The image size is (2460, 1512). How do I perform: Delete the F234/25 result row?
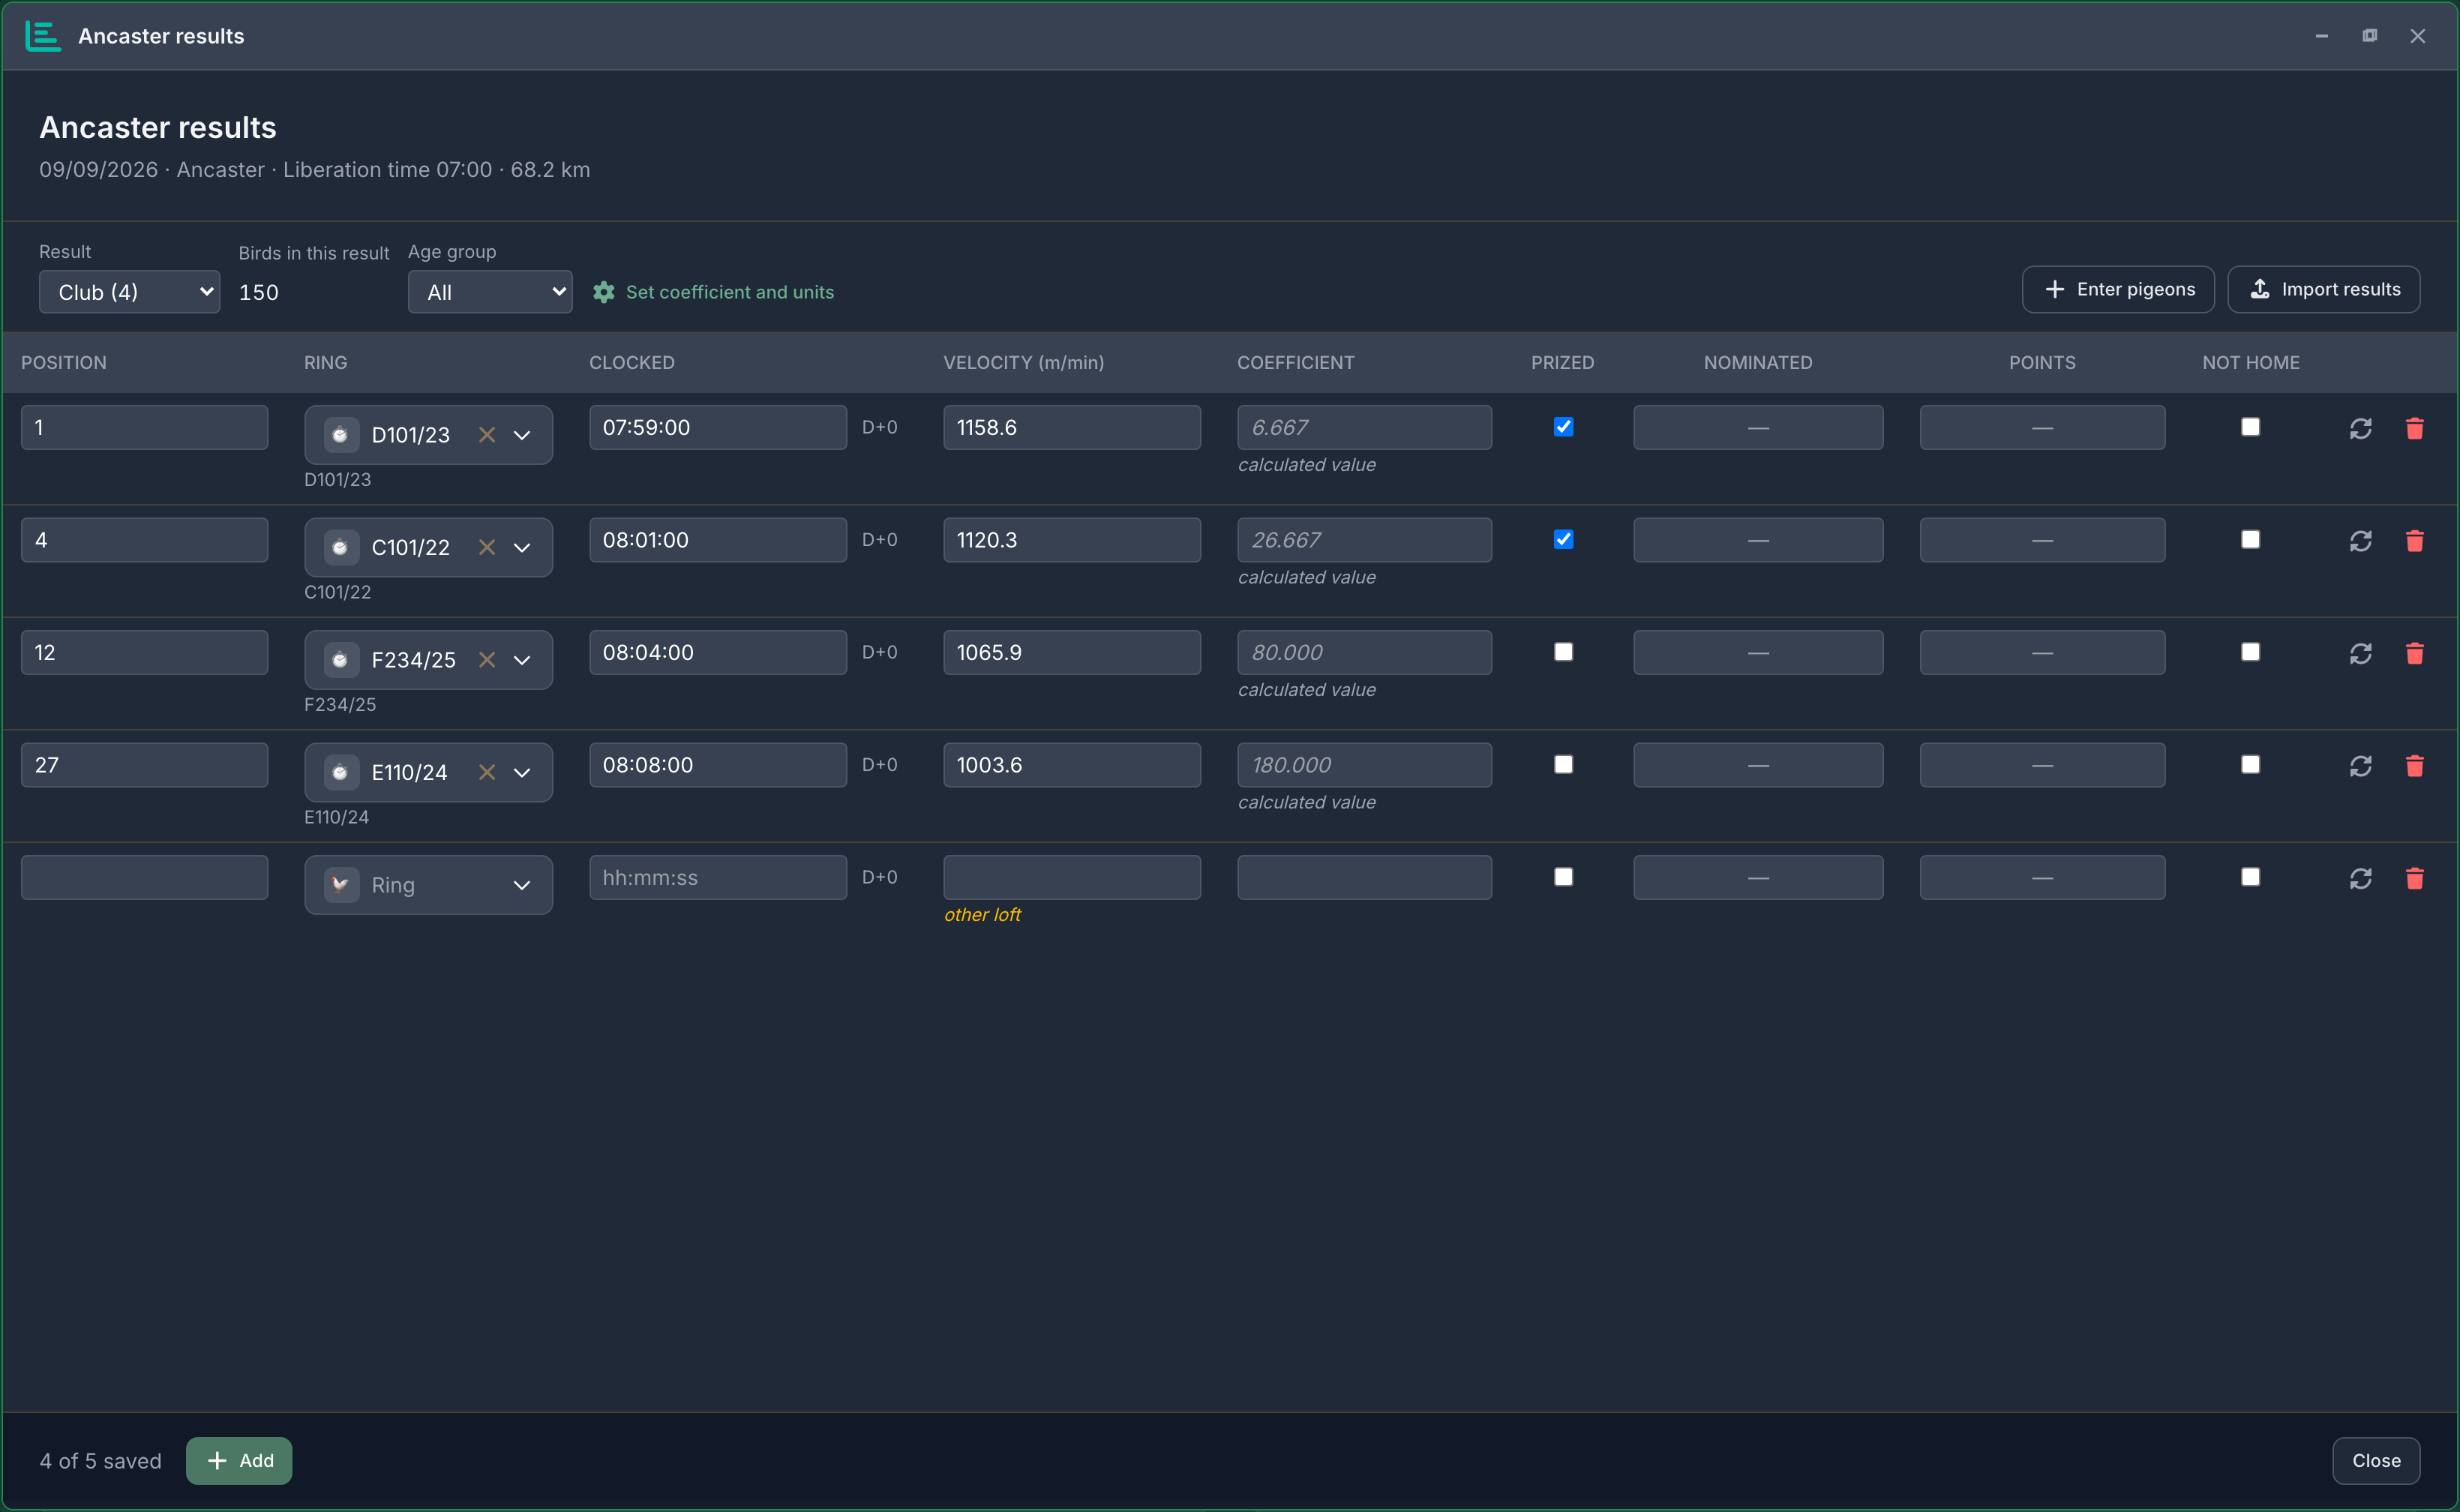(x=2414, y=653)
